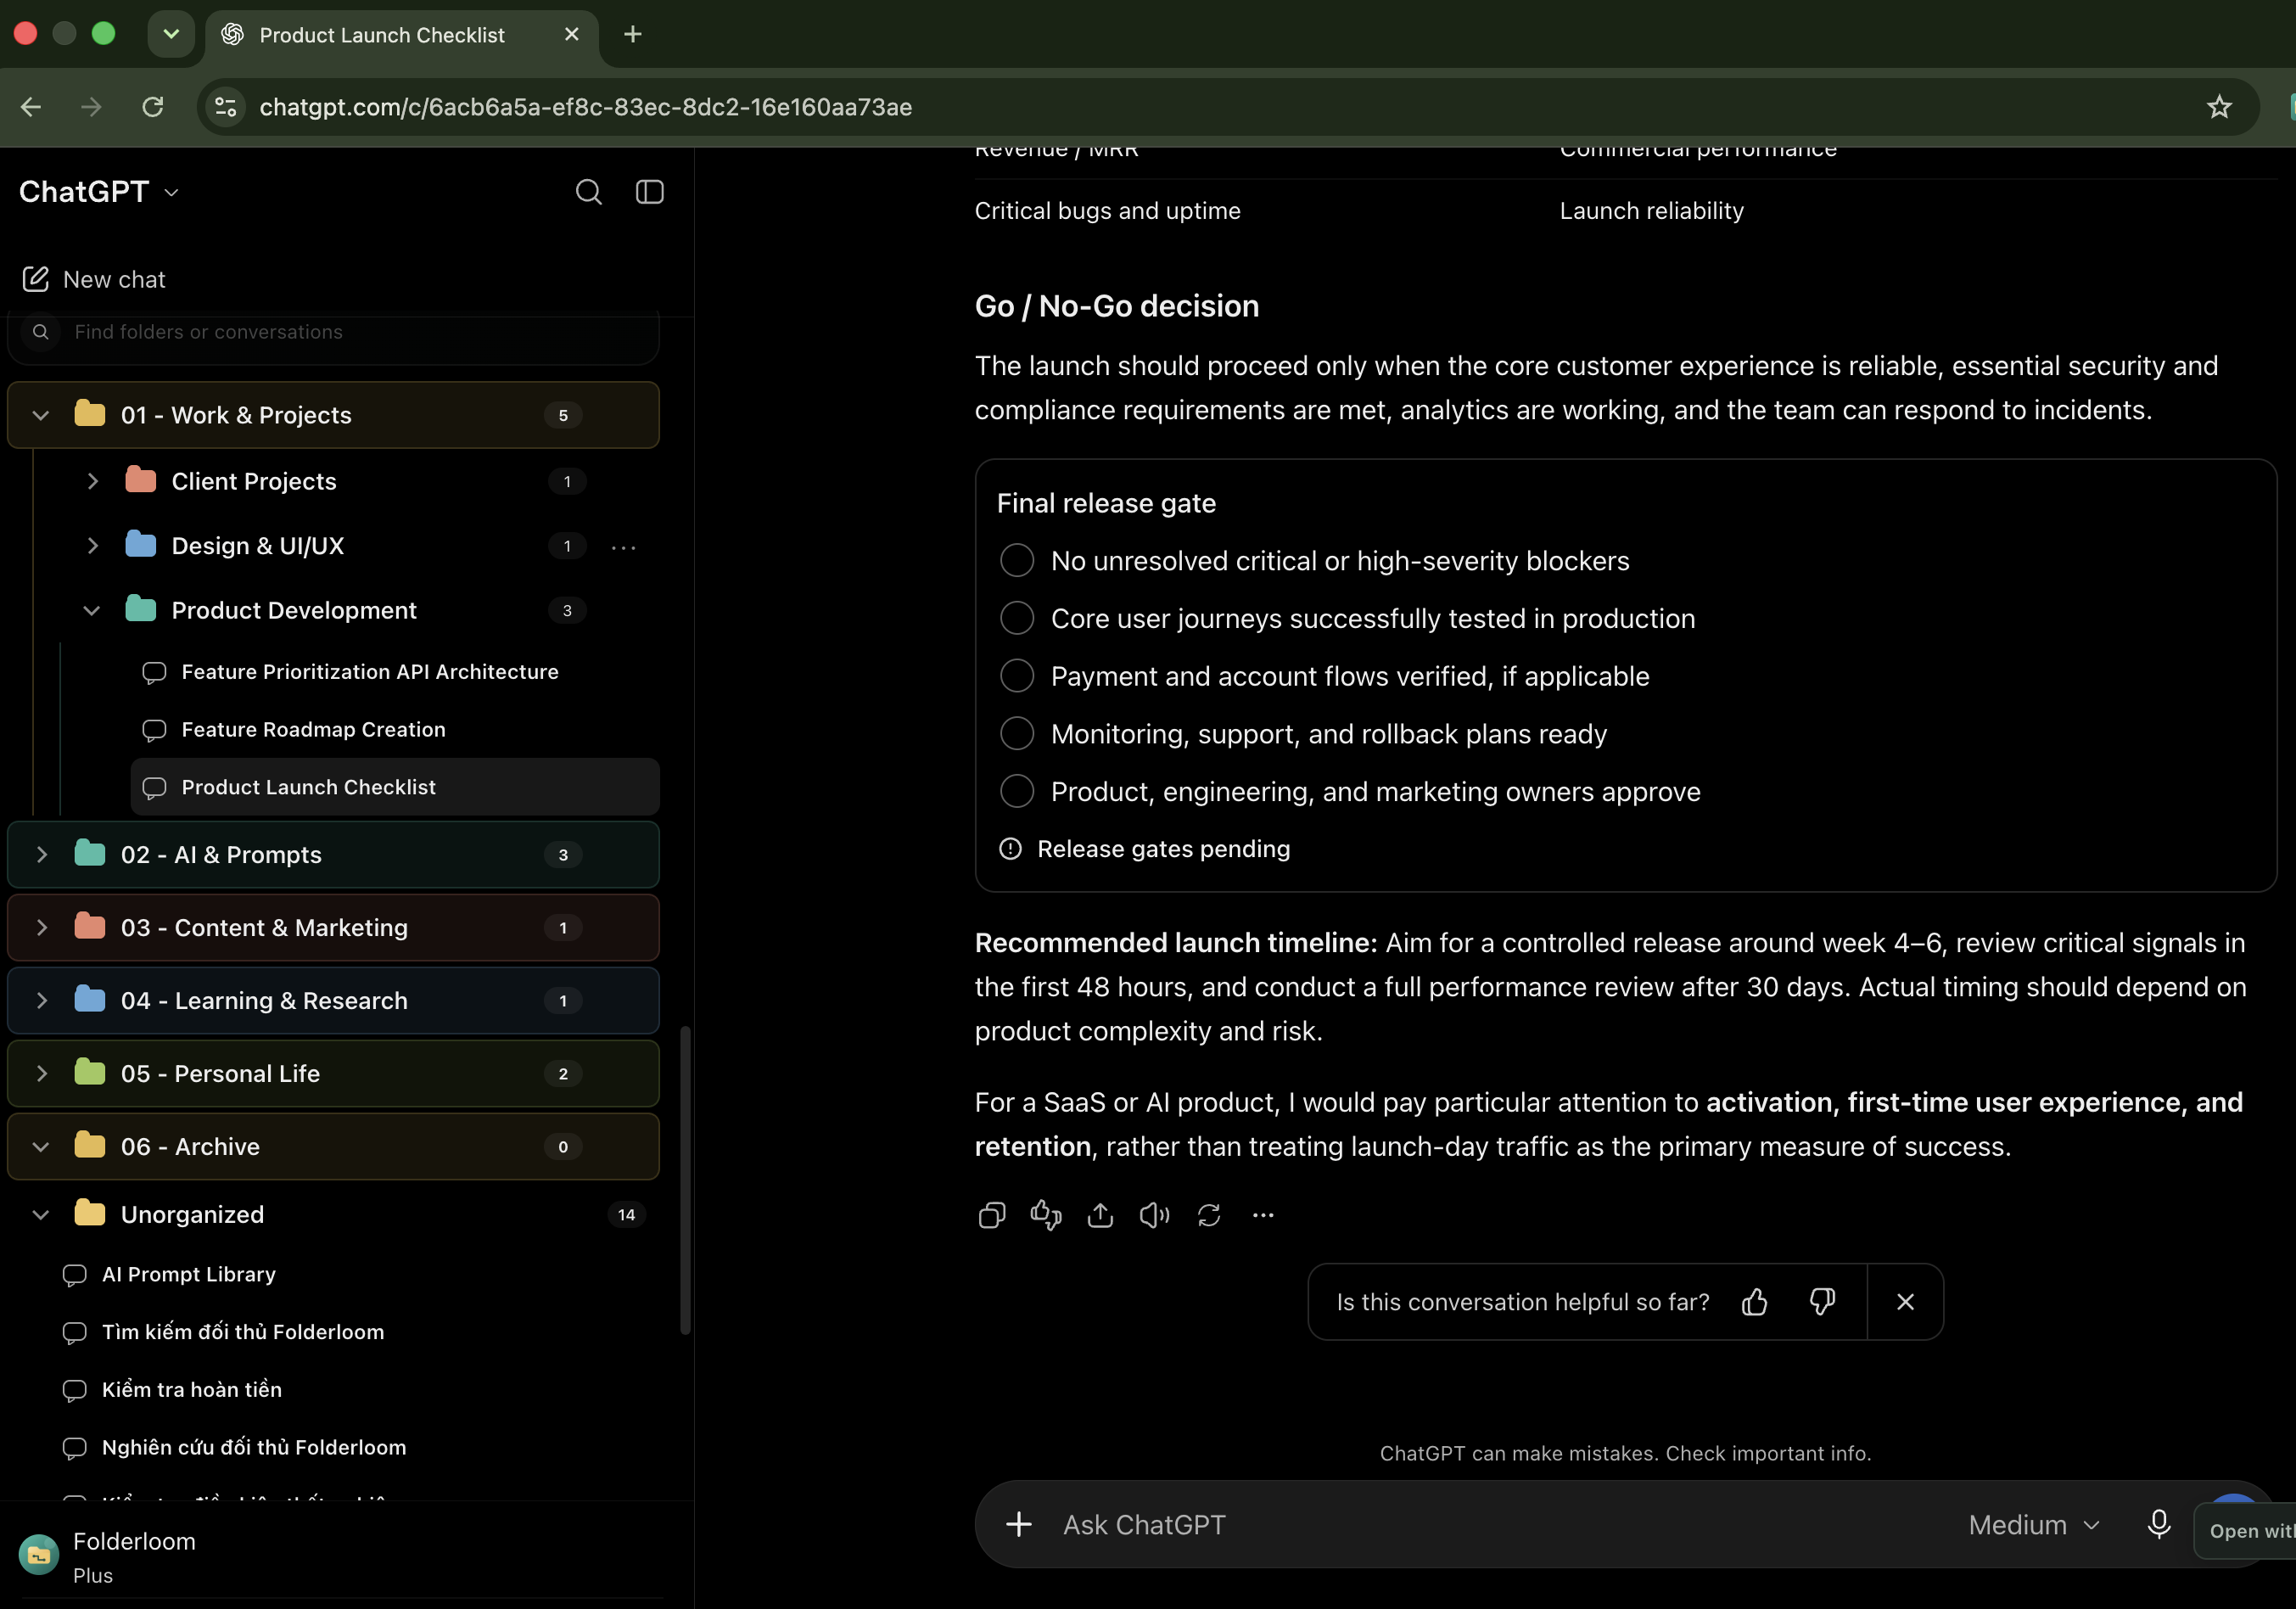This screenshot has width=2296, height=1609.
Task: Collapse the 01 - Work & Projects folder
Action: 41,415
